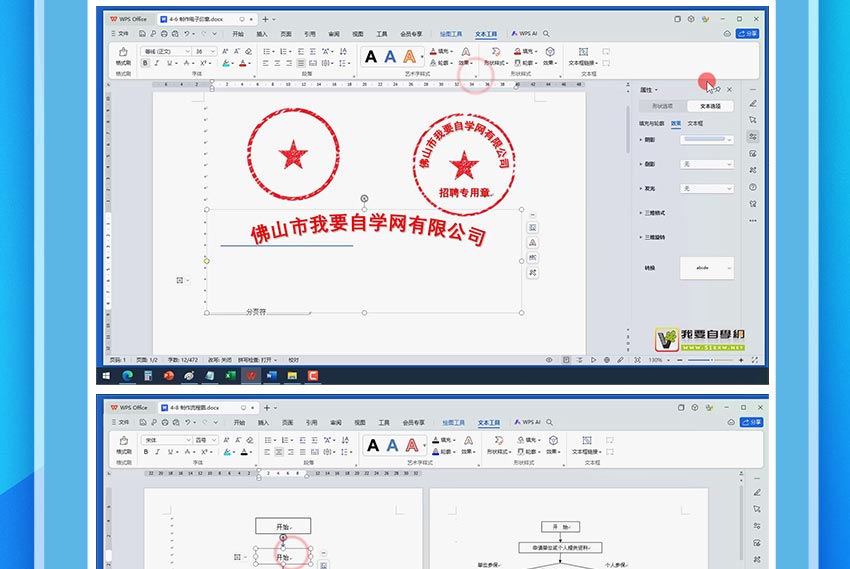Click the bullet list icon in the upper window
Image resolution: width=850 pixels, height=569 pixels.
click(267, 51)
